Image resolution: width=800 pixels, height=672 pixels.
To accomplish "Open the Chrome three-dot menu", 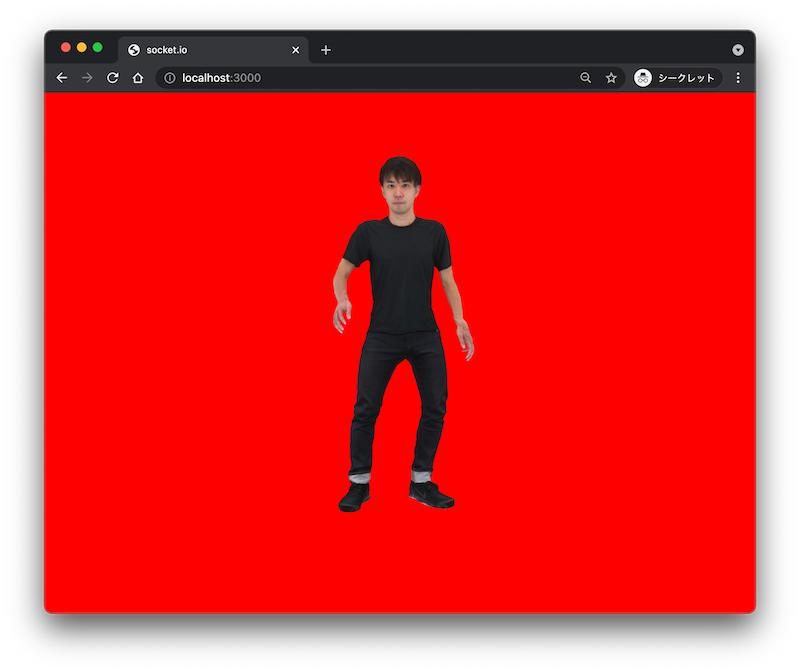I will [738, 78].
